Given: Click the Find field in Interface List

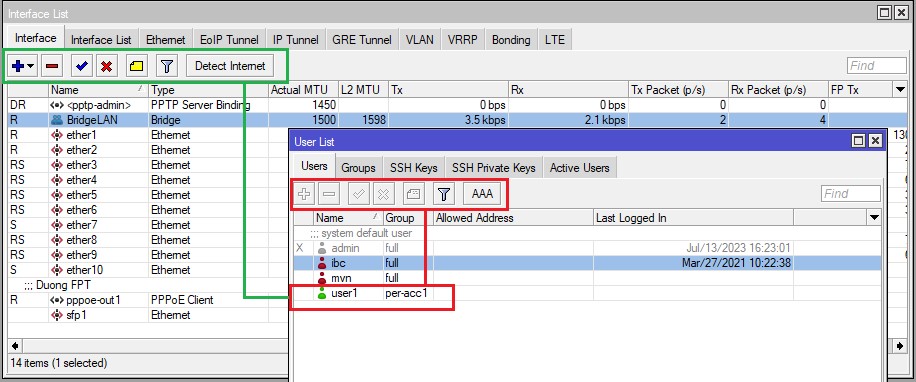Looking at the screenshot, I should pos(877,65).
